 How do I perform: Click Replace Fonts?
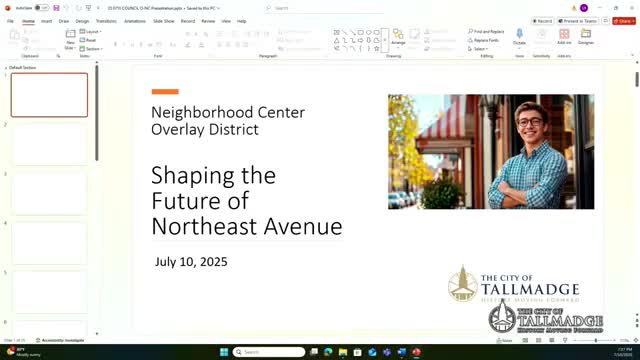coord(484,40)
